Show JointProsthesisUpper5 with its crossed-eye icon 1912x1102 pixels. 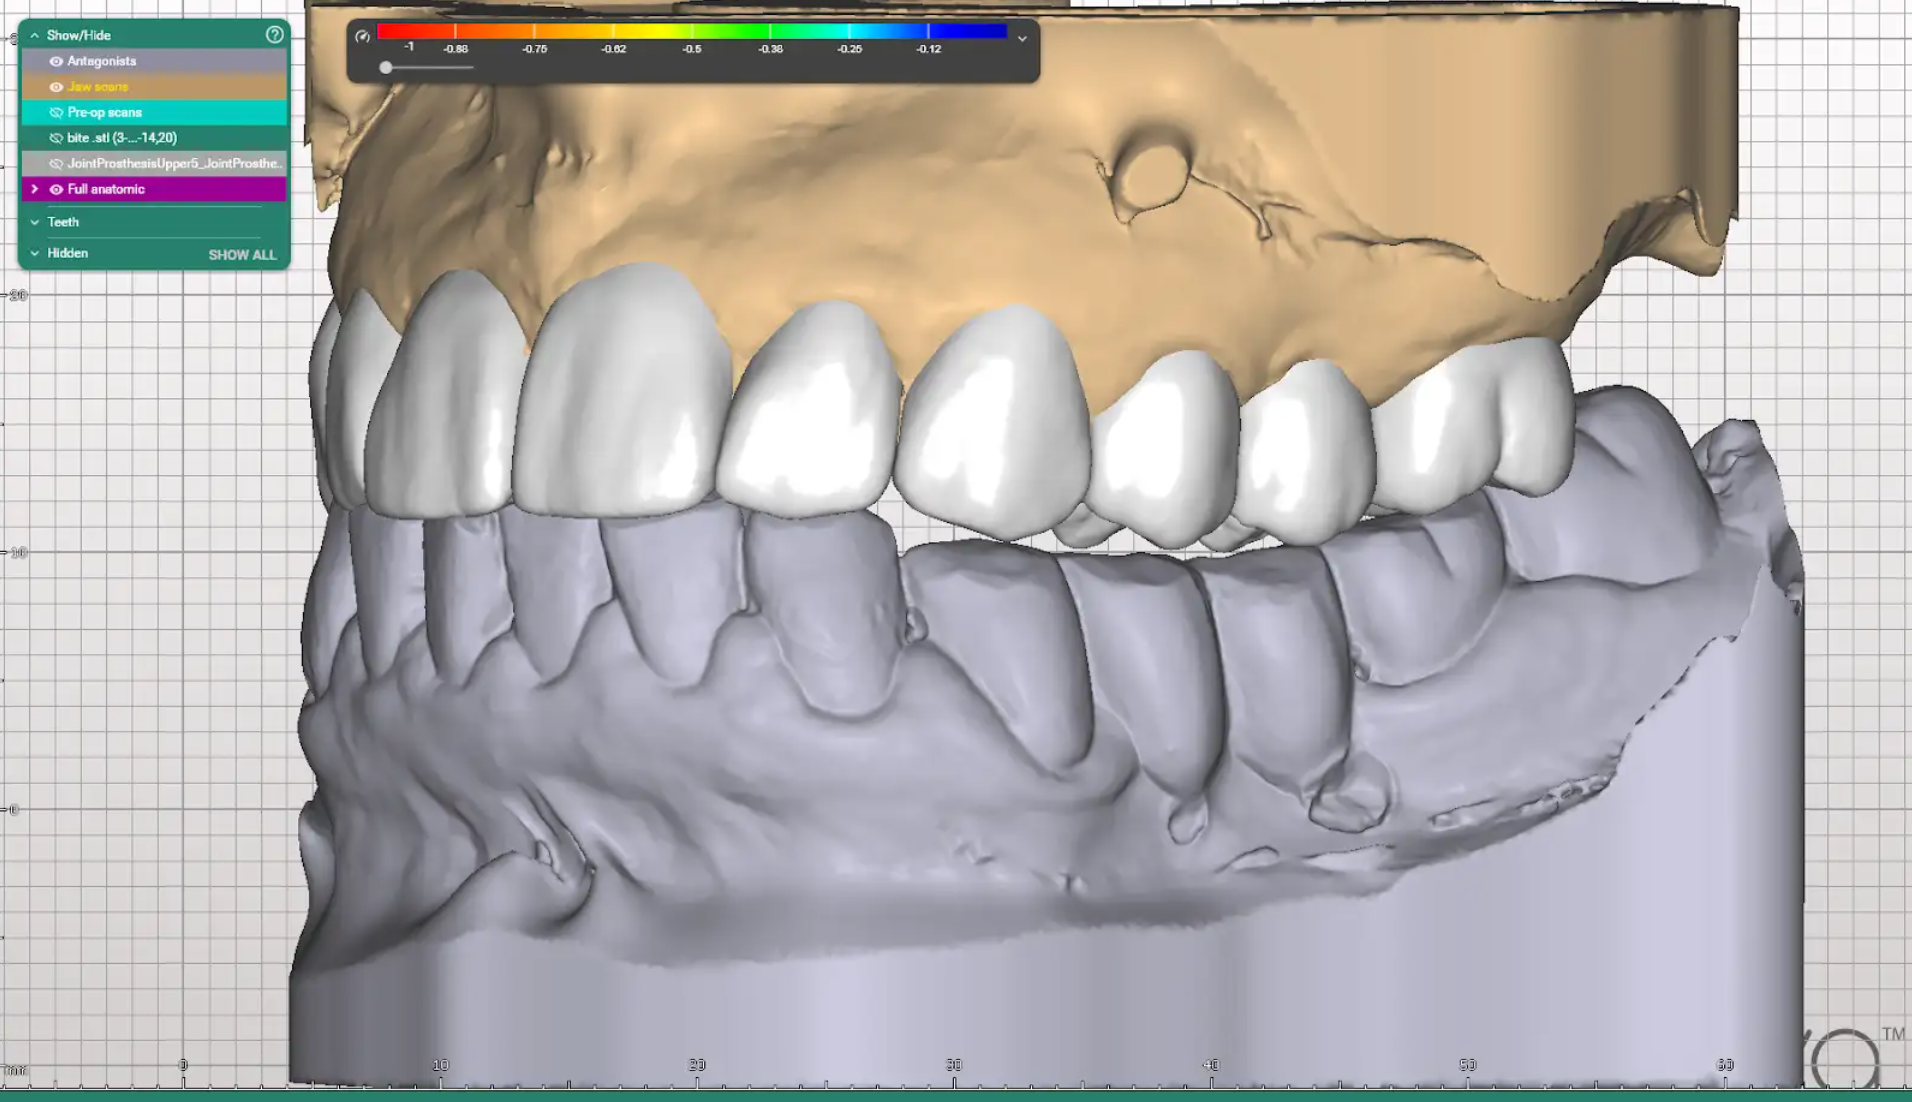tap(56, 164)
